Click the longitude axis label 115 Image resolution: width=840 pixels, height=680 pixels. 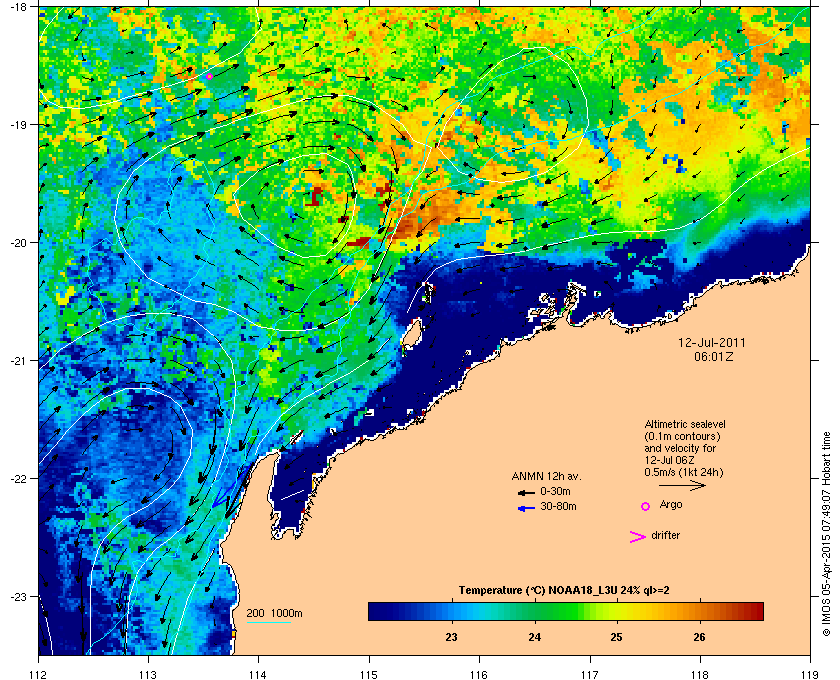coord(369,674)
